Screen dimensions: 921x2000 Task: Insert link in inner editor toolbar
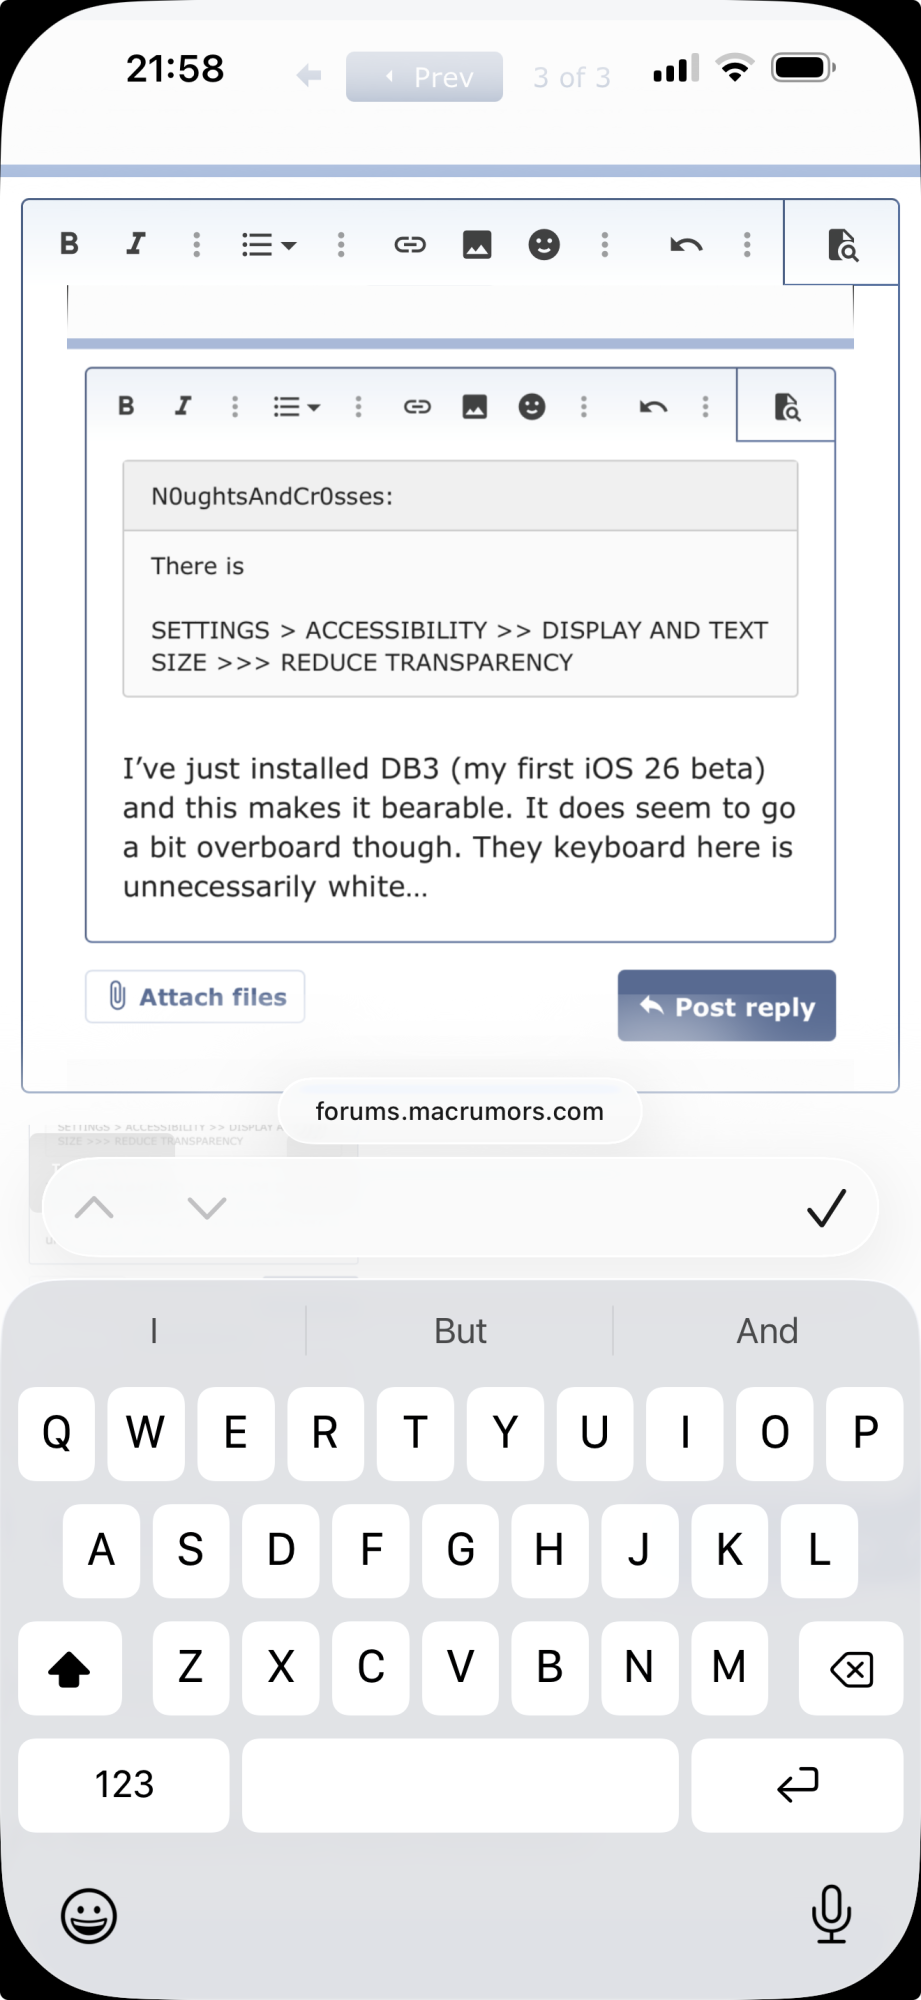[417, 406]
